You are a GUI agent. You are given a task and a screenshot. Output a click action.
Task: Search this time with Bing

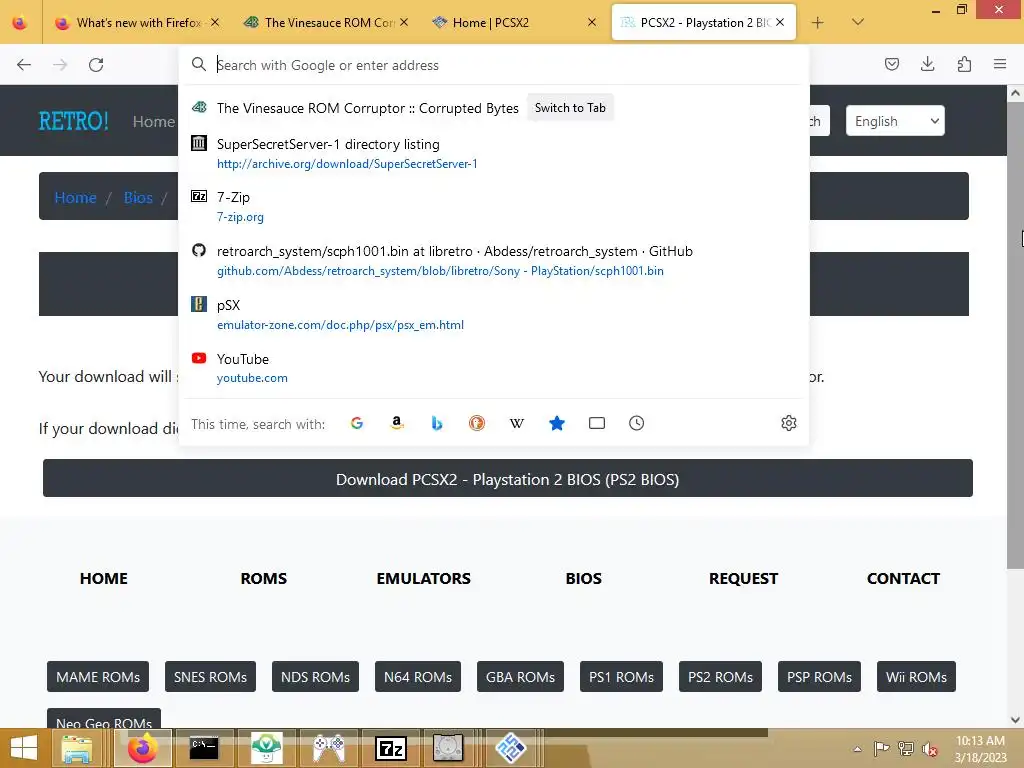pos(437,423)
